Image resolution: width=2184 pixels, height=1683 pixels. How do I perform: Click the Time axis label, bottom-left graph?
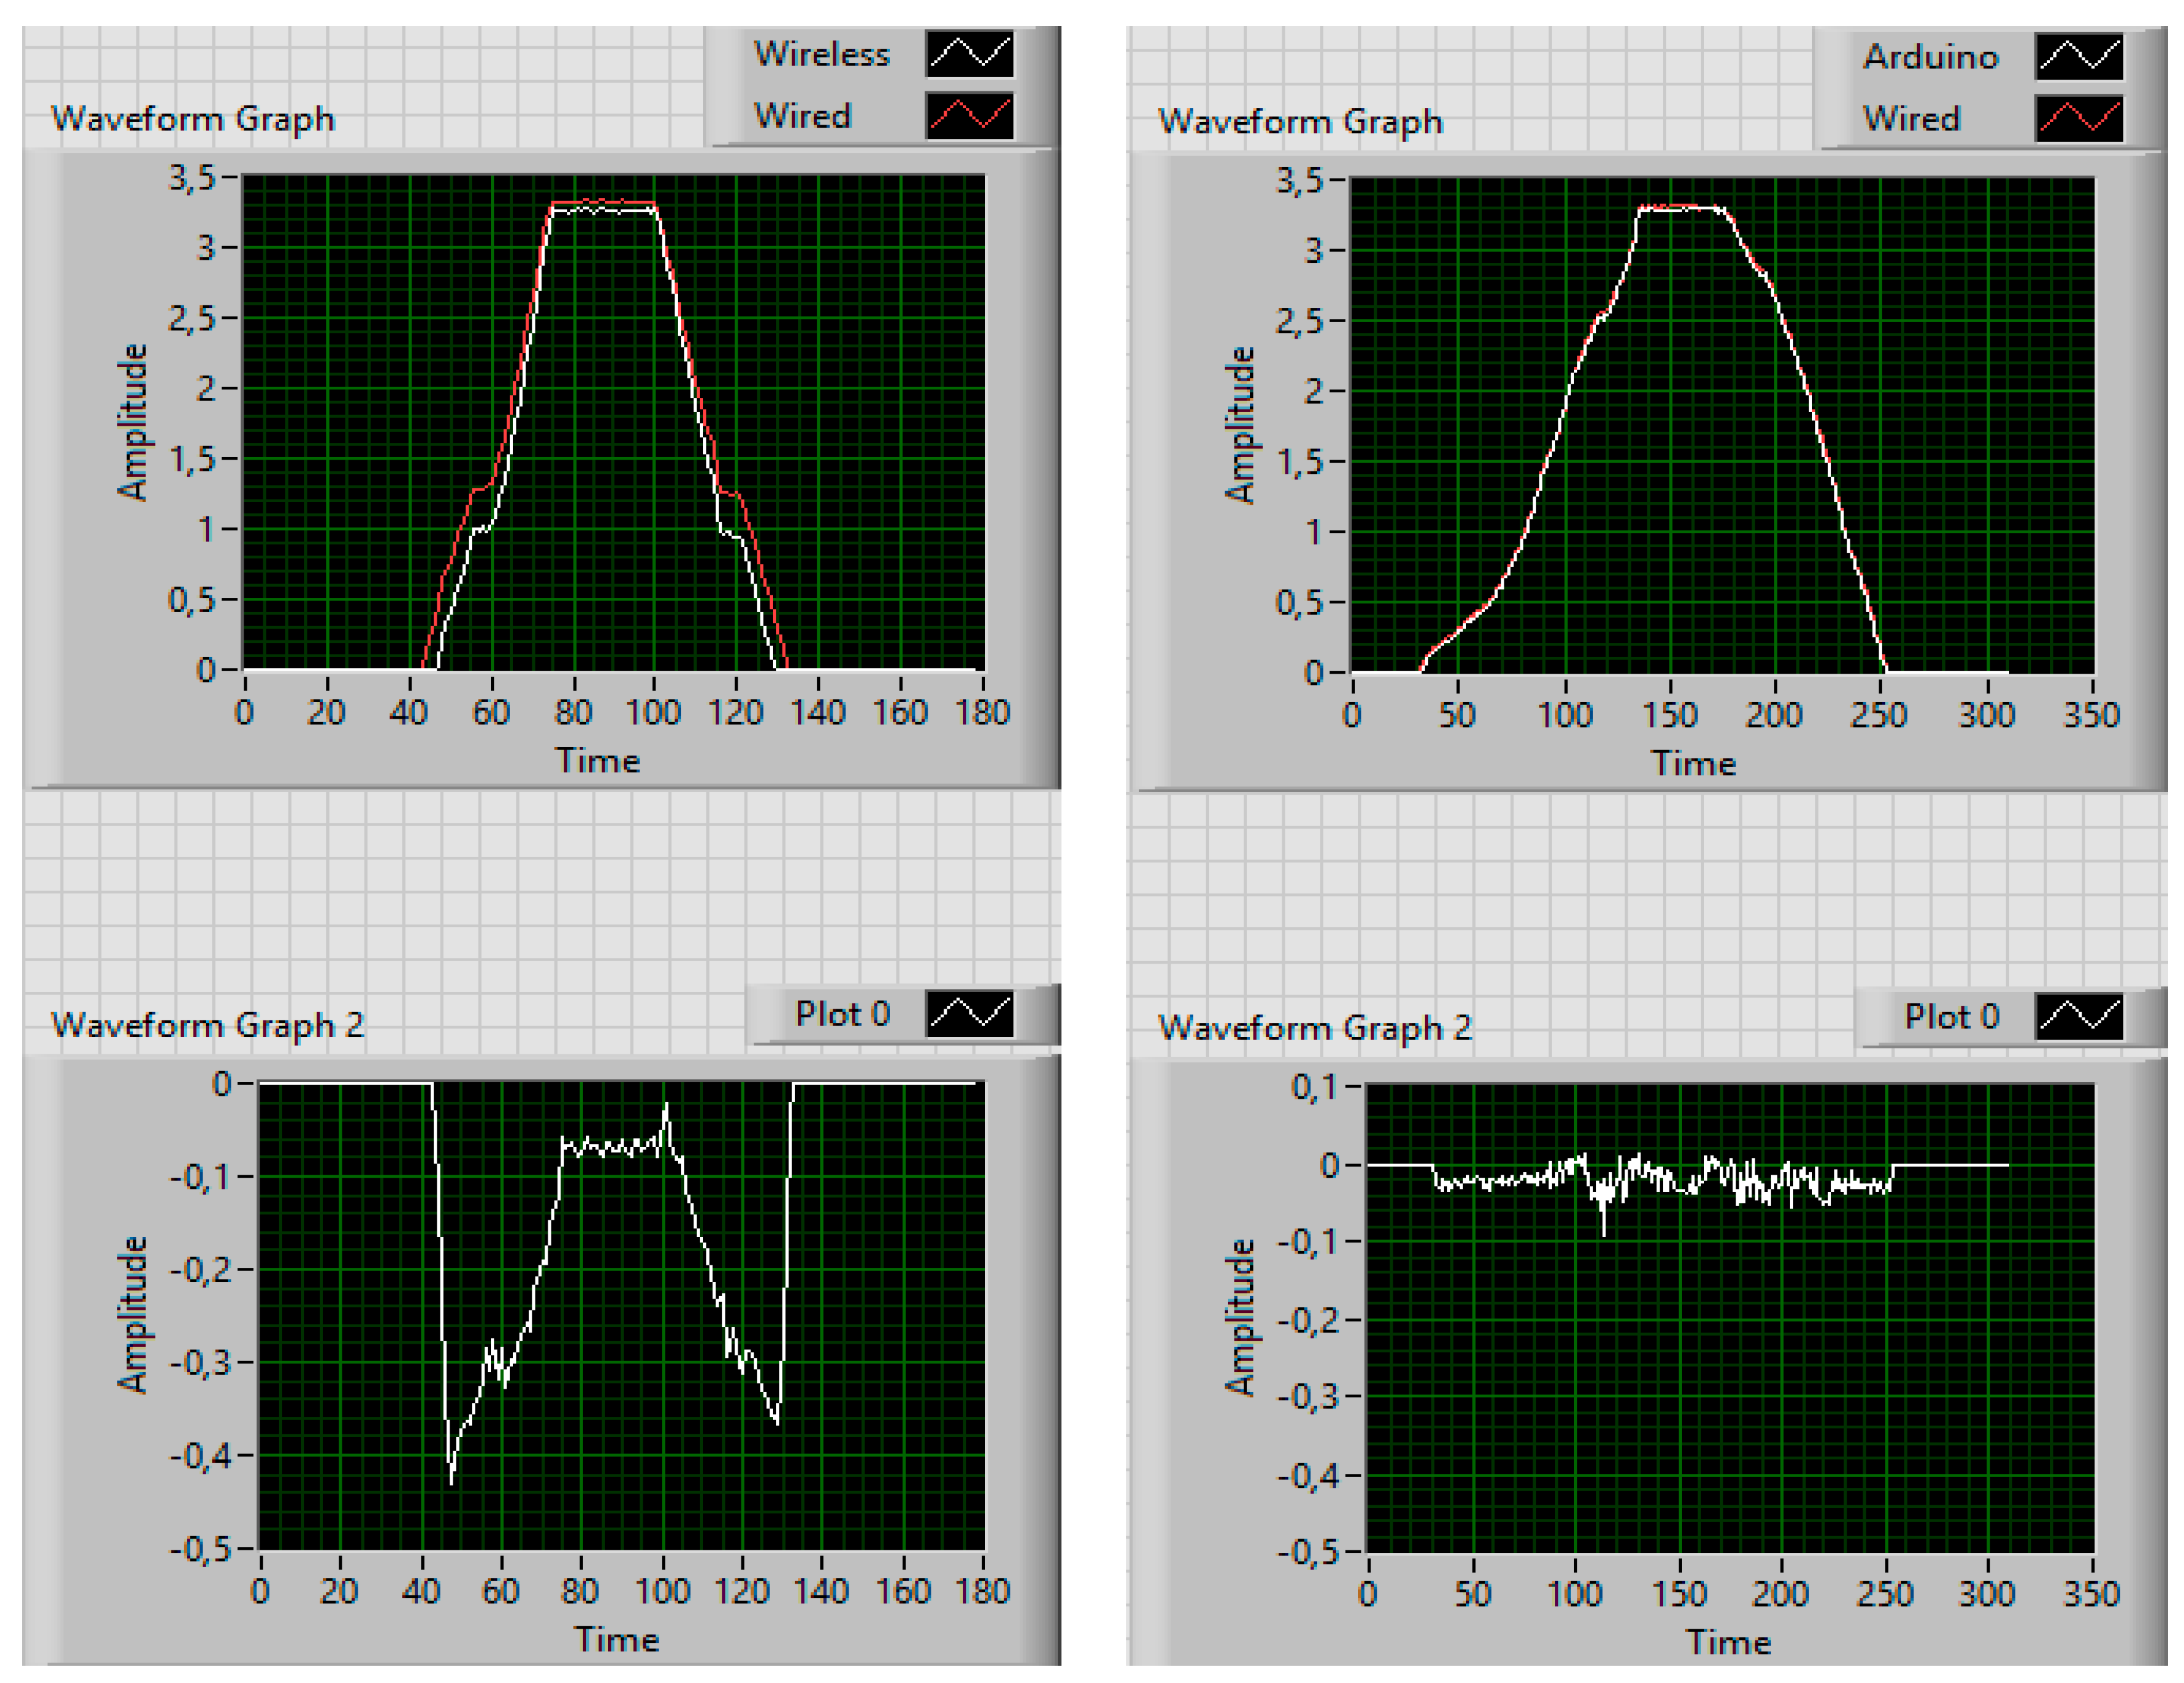point(616,1640)
